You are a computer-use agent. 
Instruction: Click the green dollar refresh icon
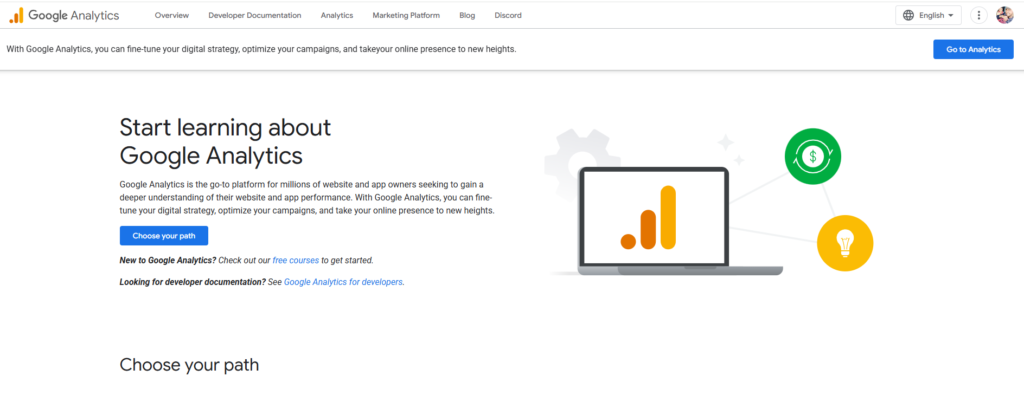point(814,156)
